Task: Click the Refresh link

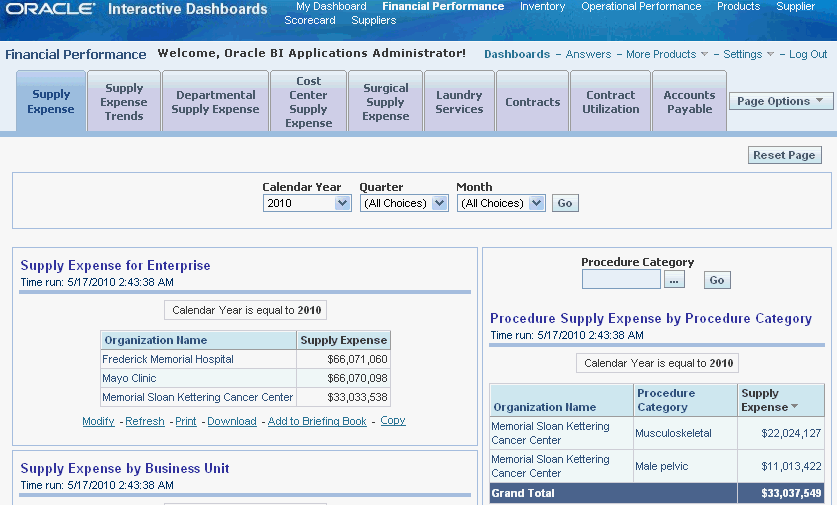Action: pos(145,421)
